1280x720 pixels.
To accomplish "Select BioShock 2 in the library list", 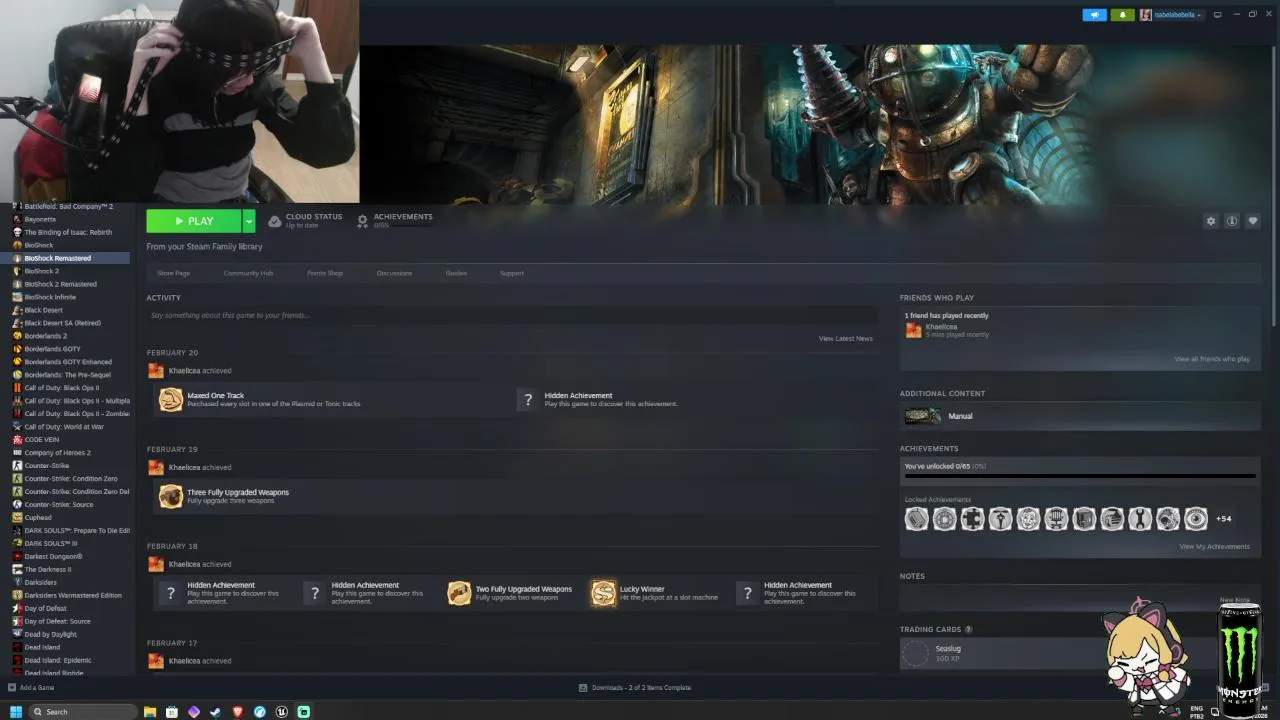I will pos(42,271).
